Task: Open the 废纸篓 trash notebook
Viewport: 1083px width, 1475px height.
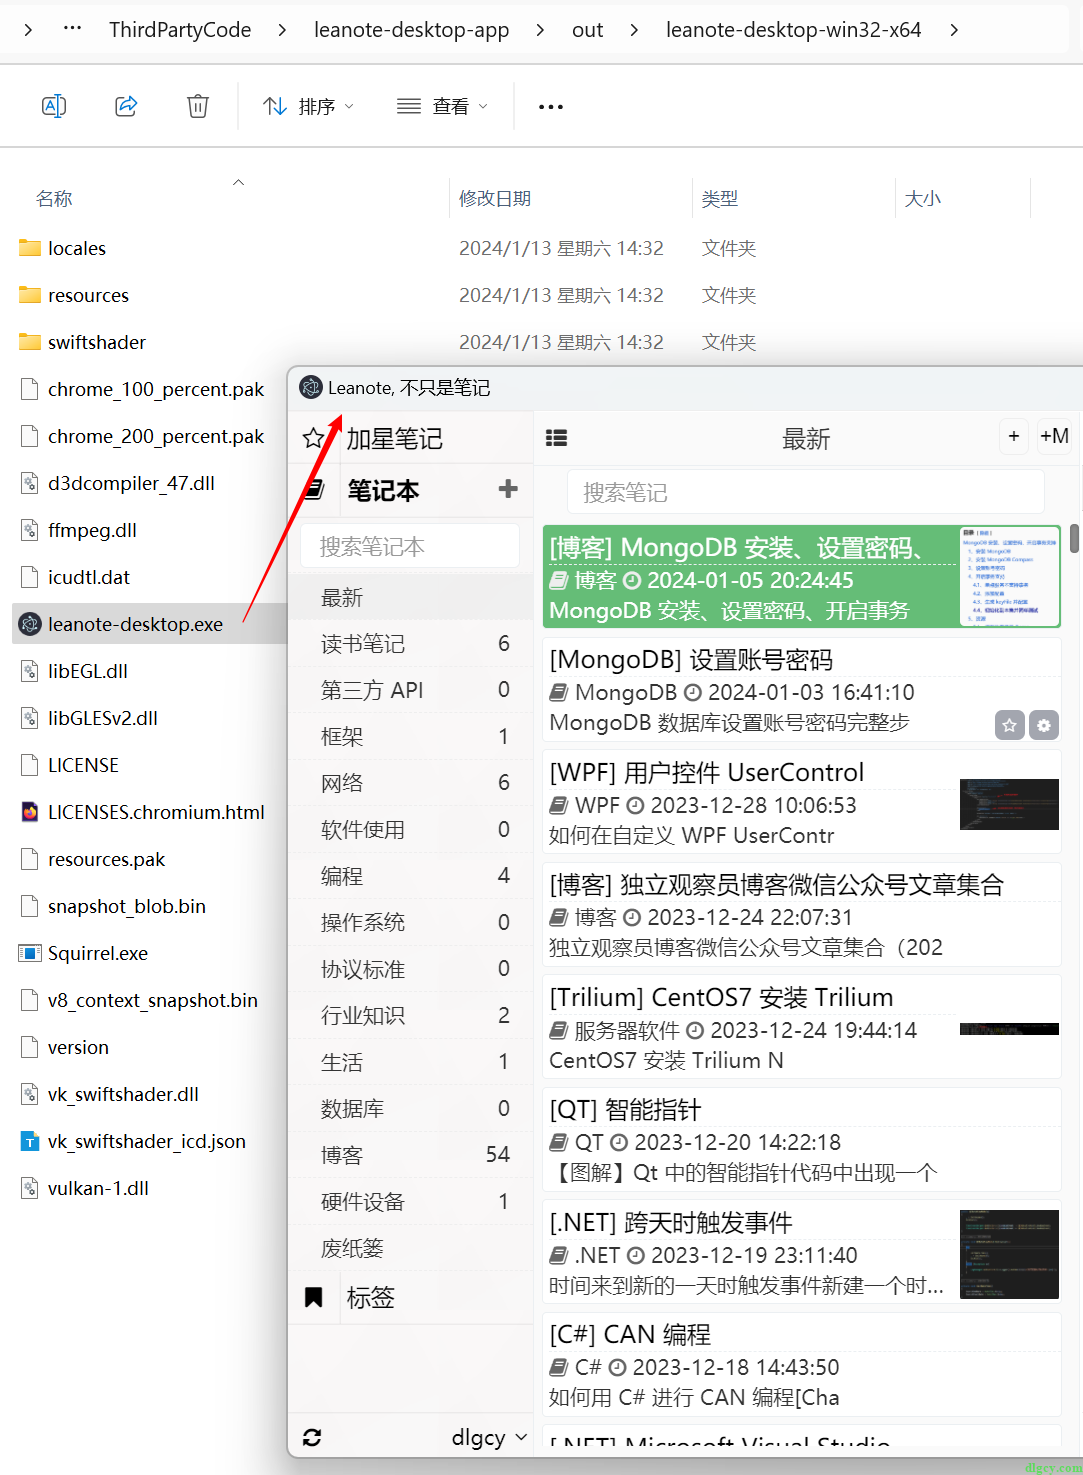Action: pyautogui.click(x=411, y=1248)
